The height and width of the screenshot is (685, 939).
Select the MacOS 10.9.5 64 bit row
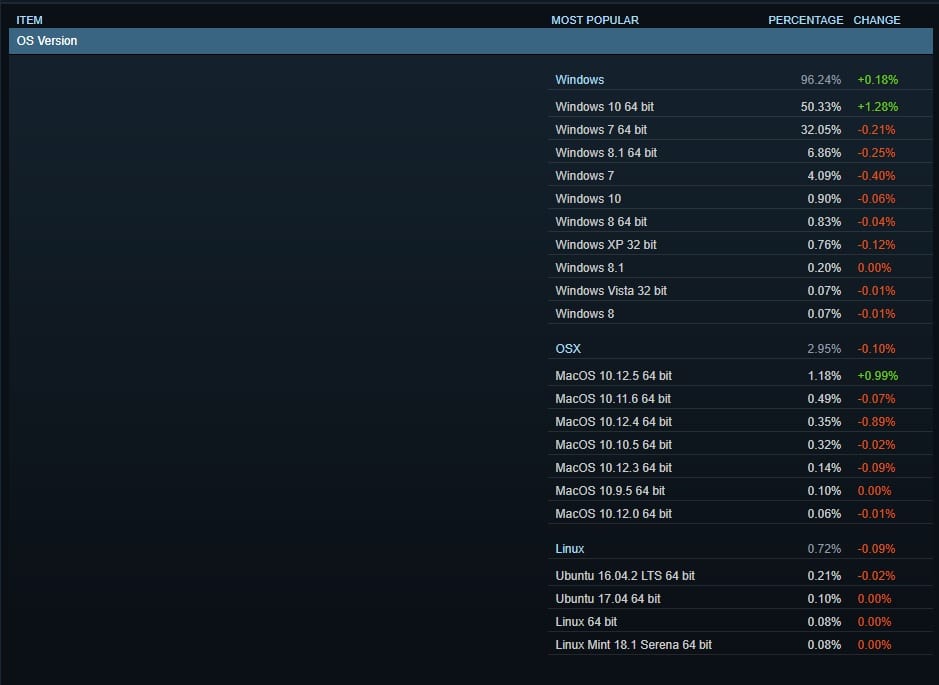click(610, 491)
